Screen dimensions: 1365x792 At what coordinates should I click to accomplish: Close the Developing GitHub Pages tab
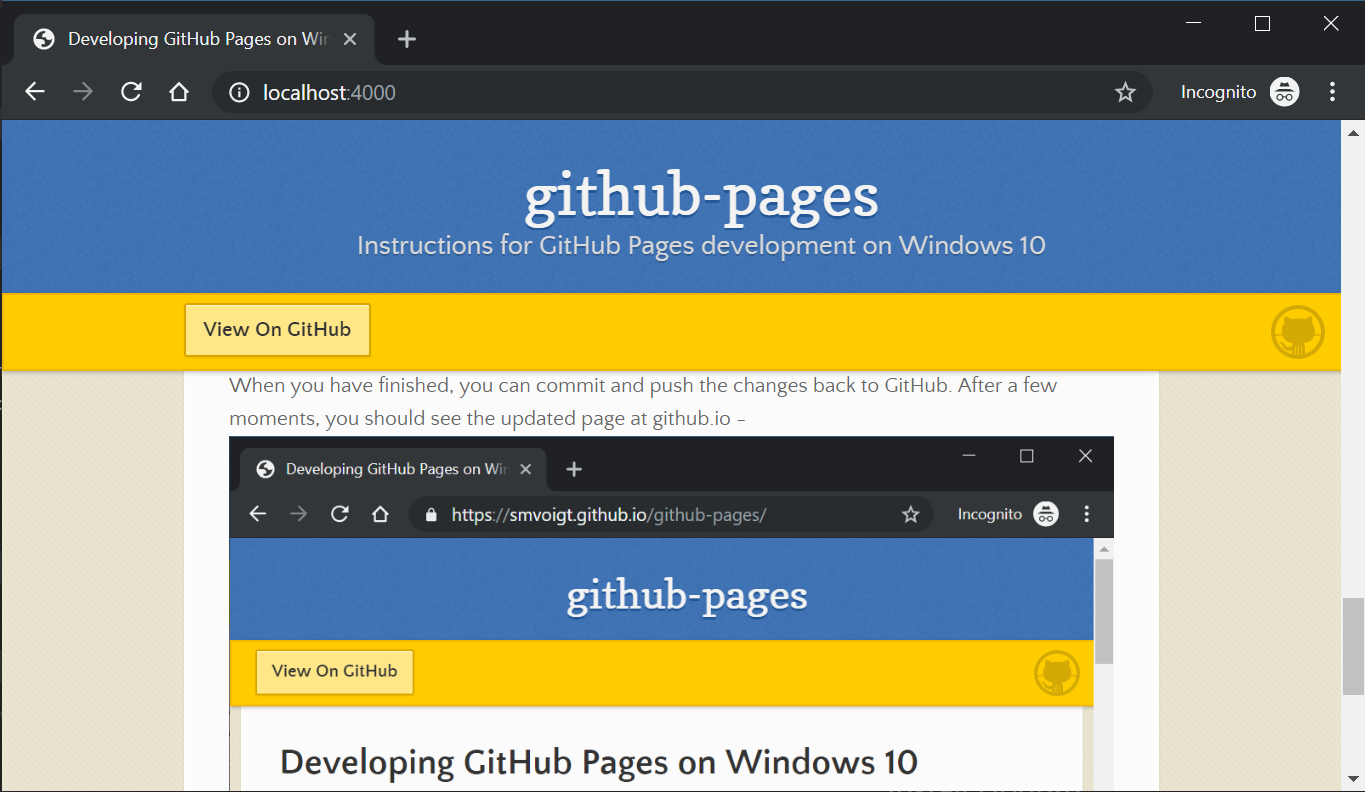pos(350,39)
